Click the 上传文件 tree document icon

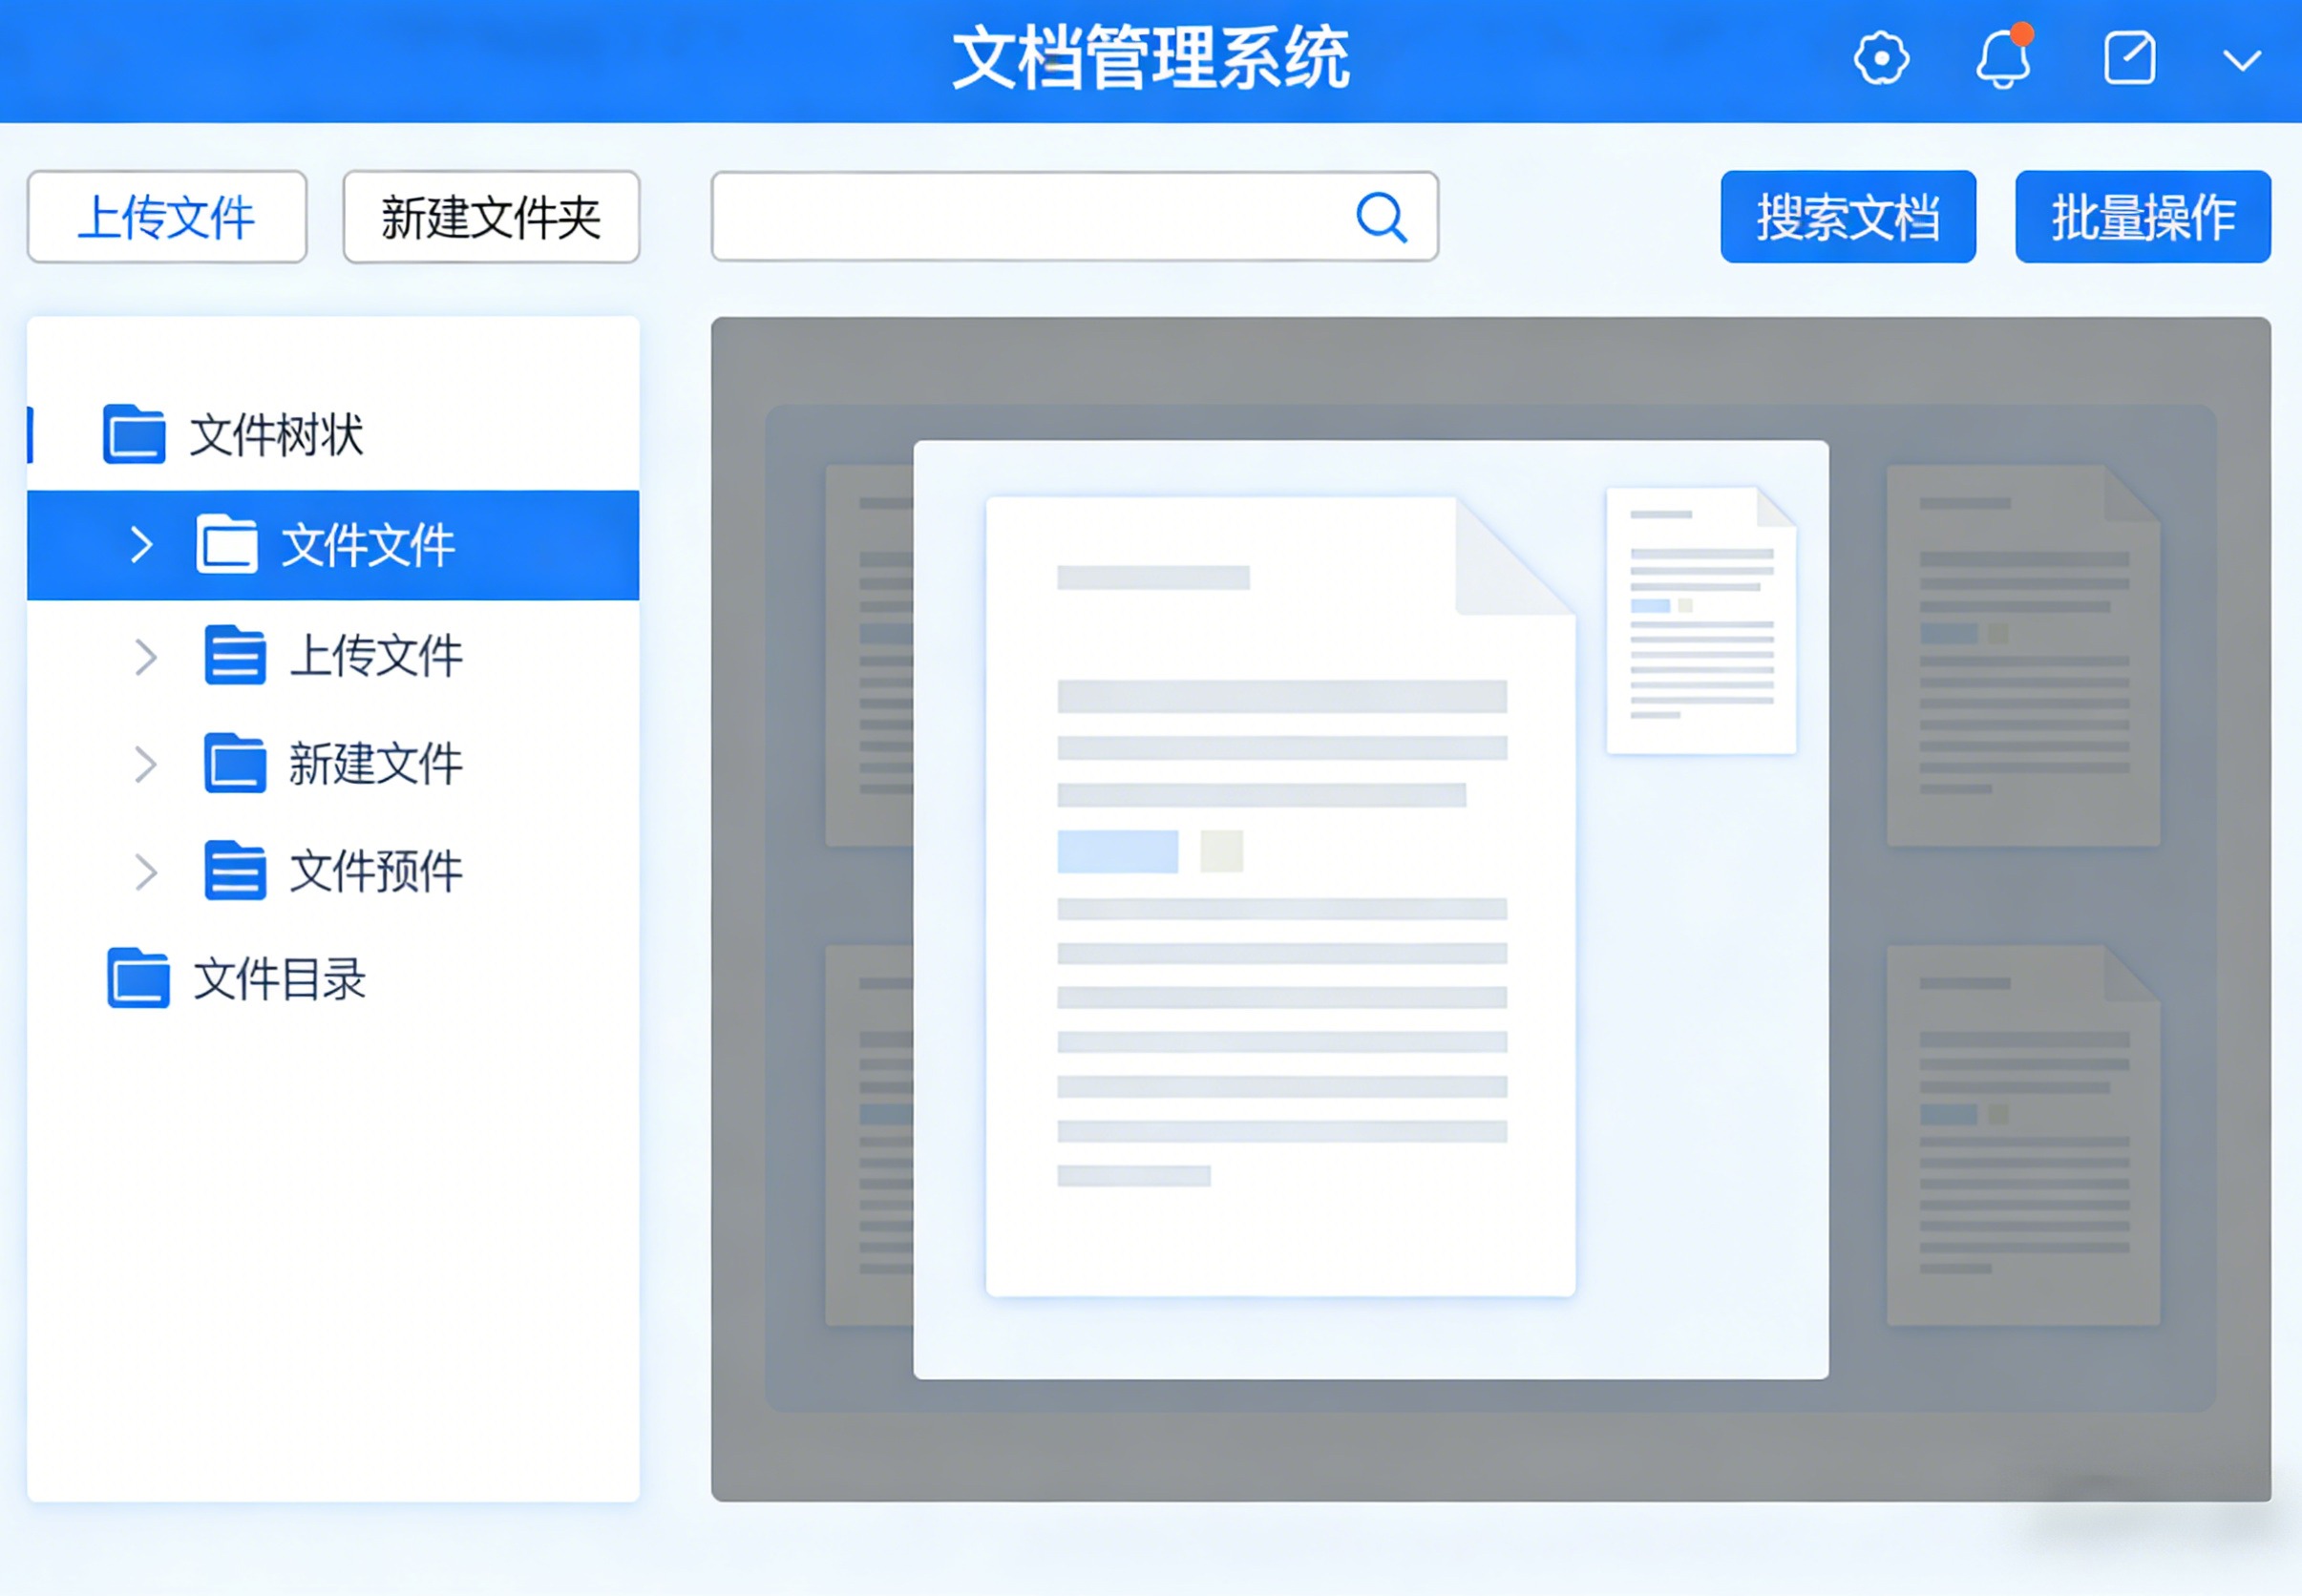pos(235,655)
